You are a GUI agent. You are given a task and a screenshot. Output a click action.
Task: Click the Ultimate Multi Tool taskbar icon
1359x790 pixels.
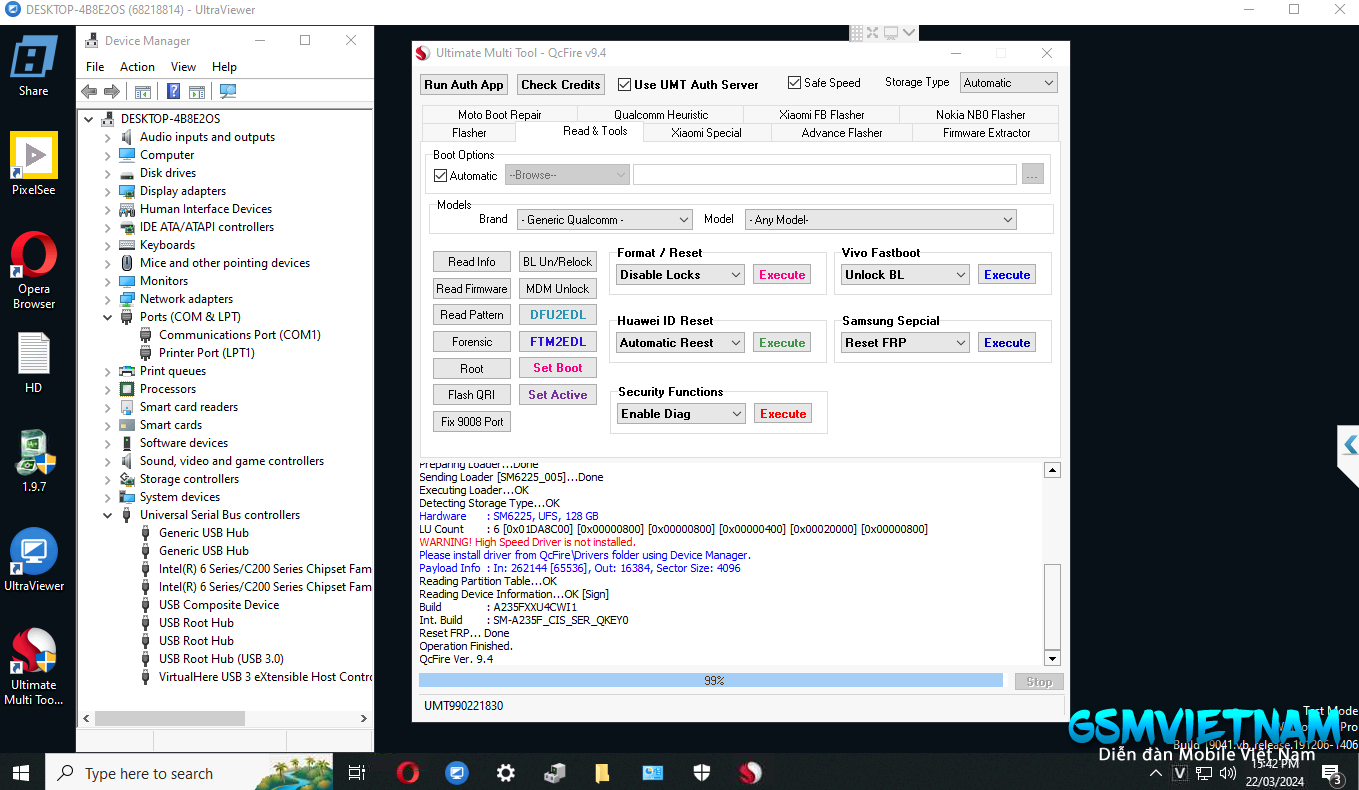(x=750, y=772)
